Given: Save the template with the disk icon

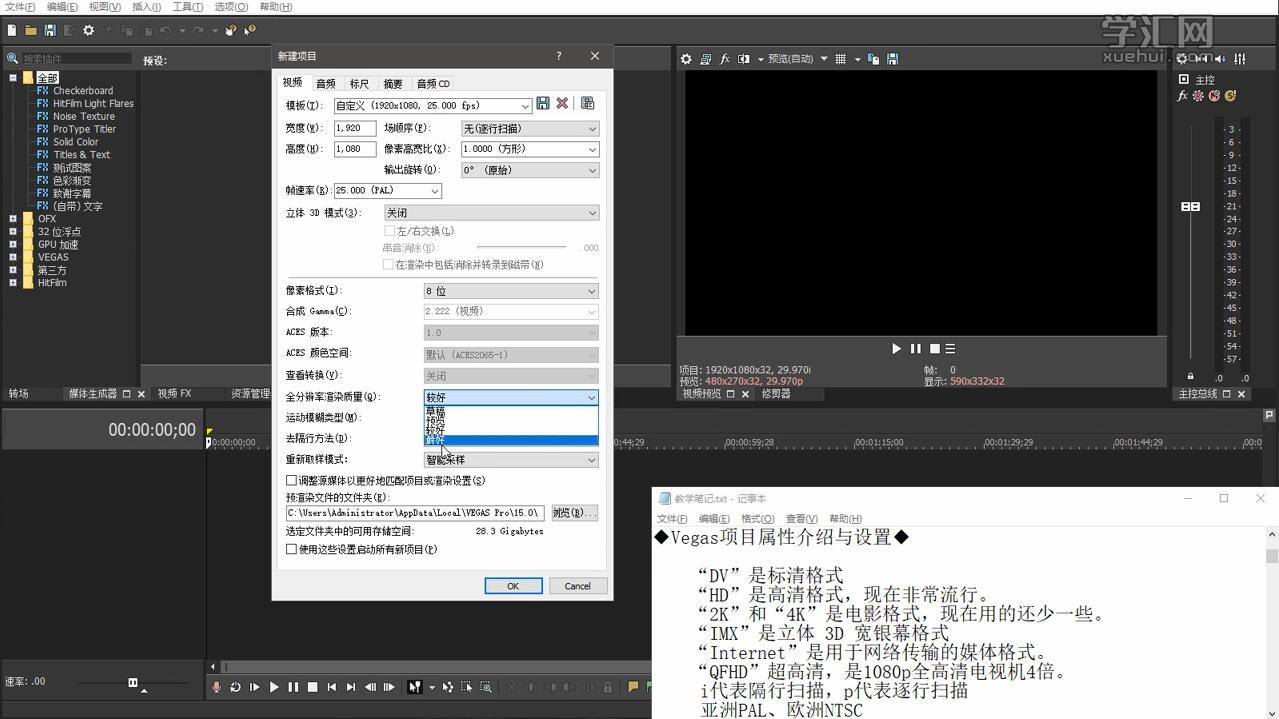Looking at the screenshot, I should coord(543,103).
